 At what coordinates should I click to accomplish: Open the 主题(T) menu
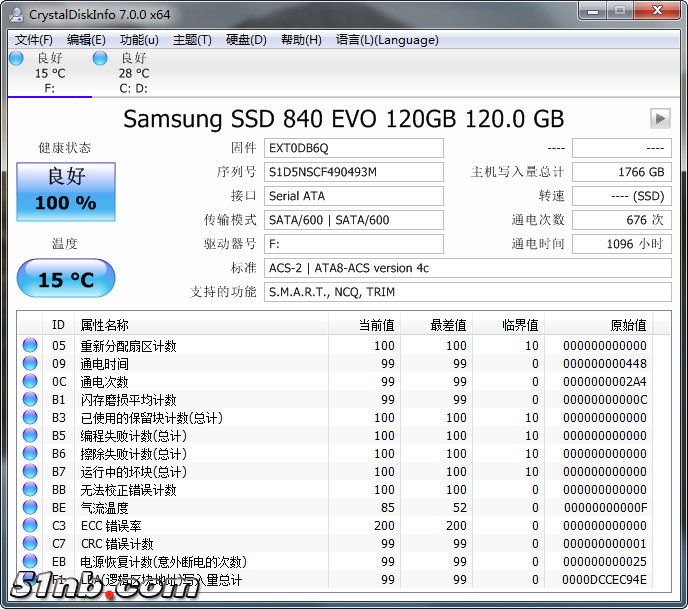pos(192,40)
